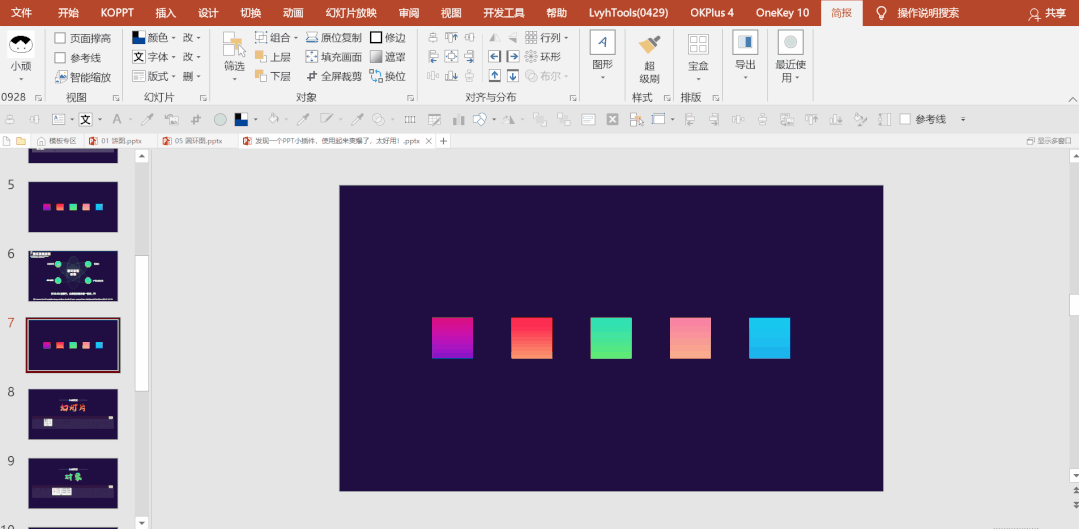The width and height of the screenshot is (1079, 529).
Task: Switch to the 开始 ribbon tab
Action: tap(68, 13)
